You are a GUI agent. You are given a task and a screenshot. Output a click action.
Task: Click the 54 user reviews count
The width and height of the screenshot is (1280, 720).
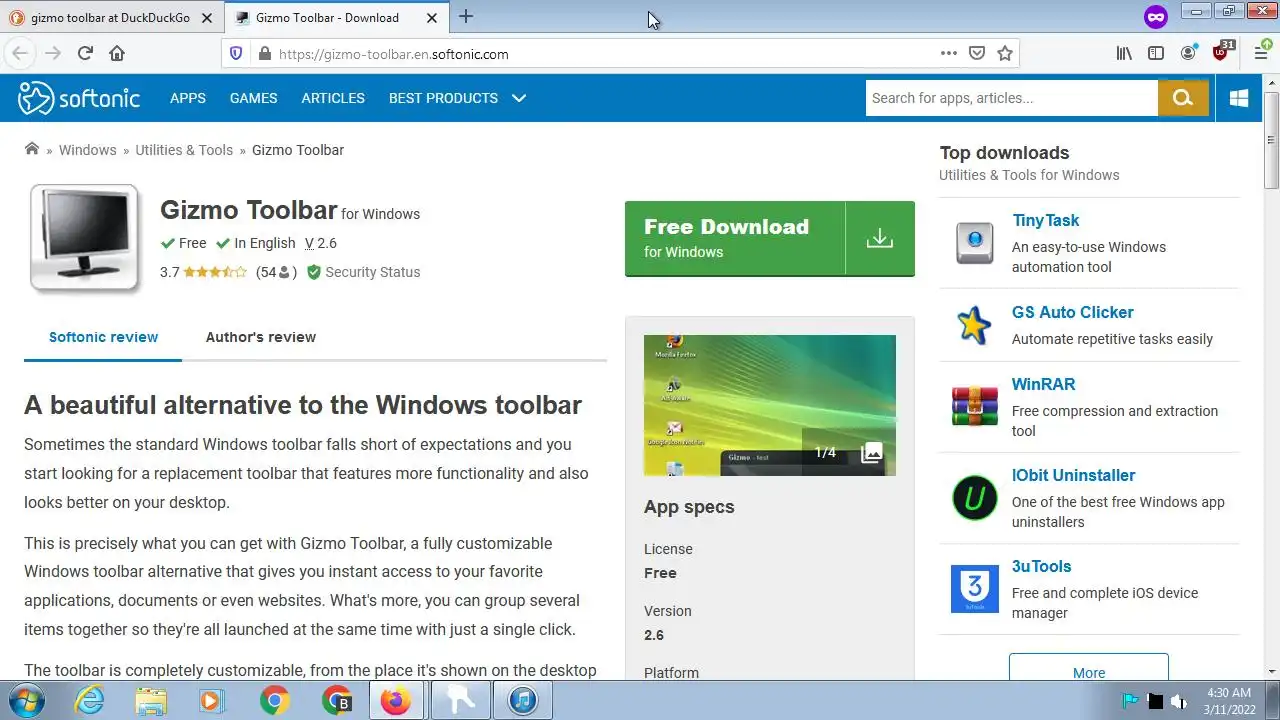(x=277, y=272)
